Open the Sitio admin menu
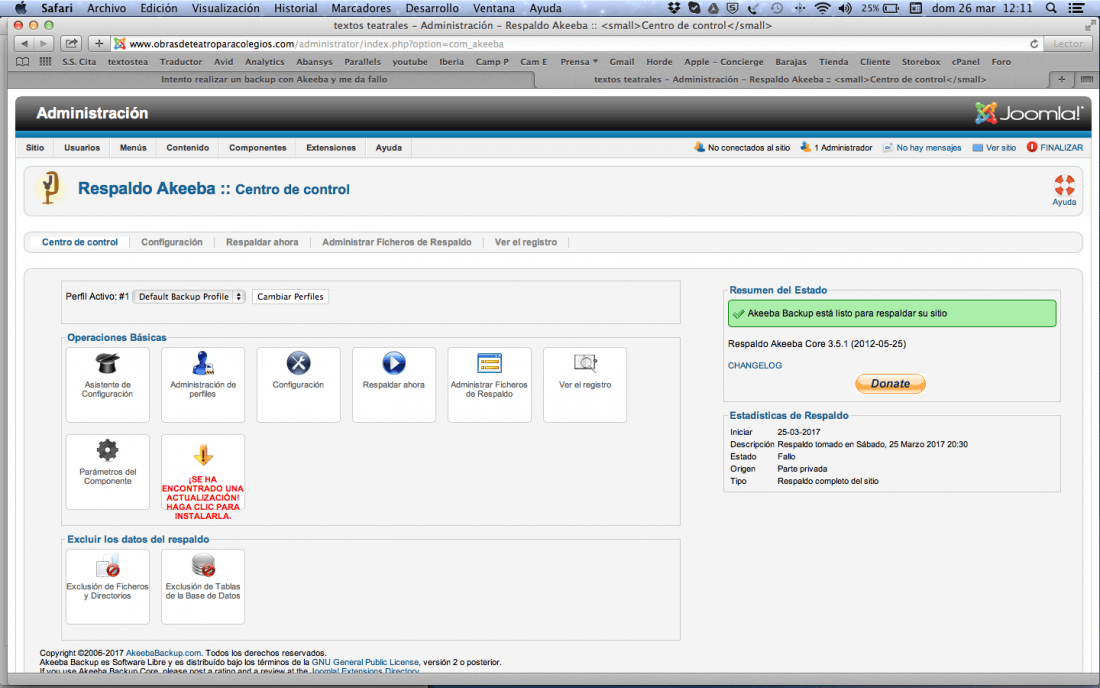Viewport: 1100px width, 688px height. click(35, 148)
